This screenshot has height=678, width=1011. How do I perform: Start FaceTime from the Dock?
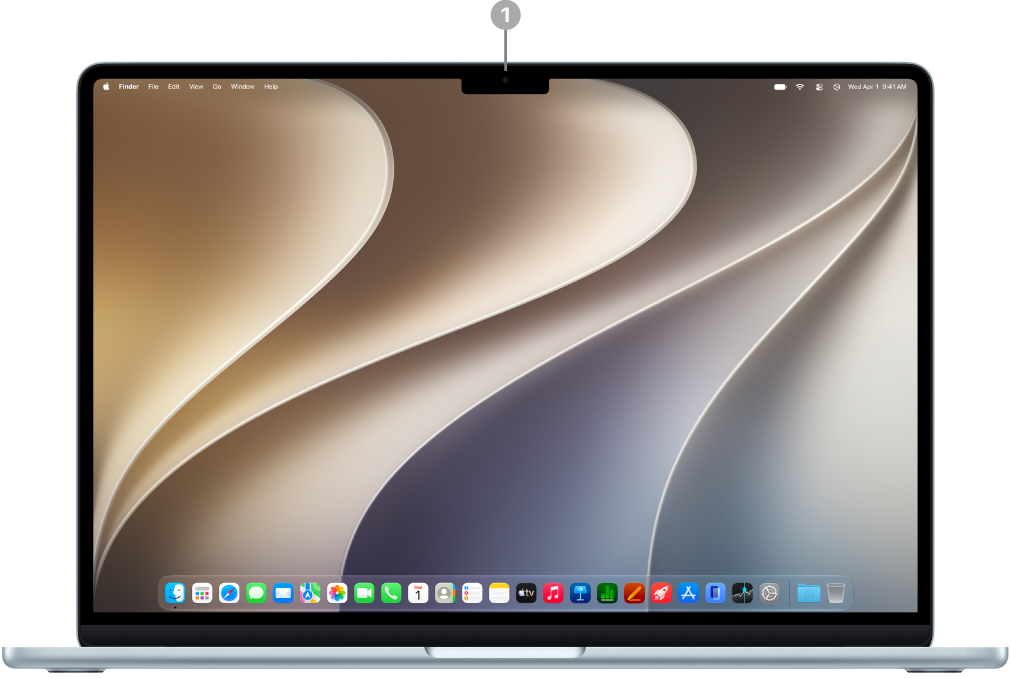pyautogui.click(x=364, y=592)
